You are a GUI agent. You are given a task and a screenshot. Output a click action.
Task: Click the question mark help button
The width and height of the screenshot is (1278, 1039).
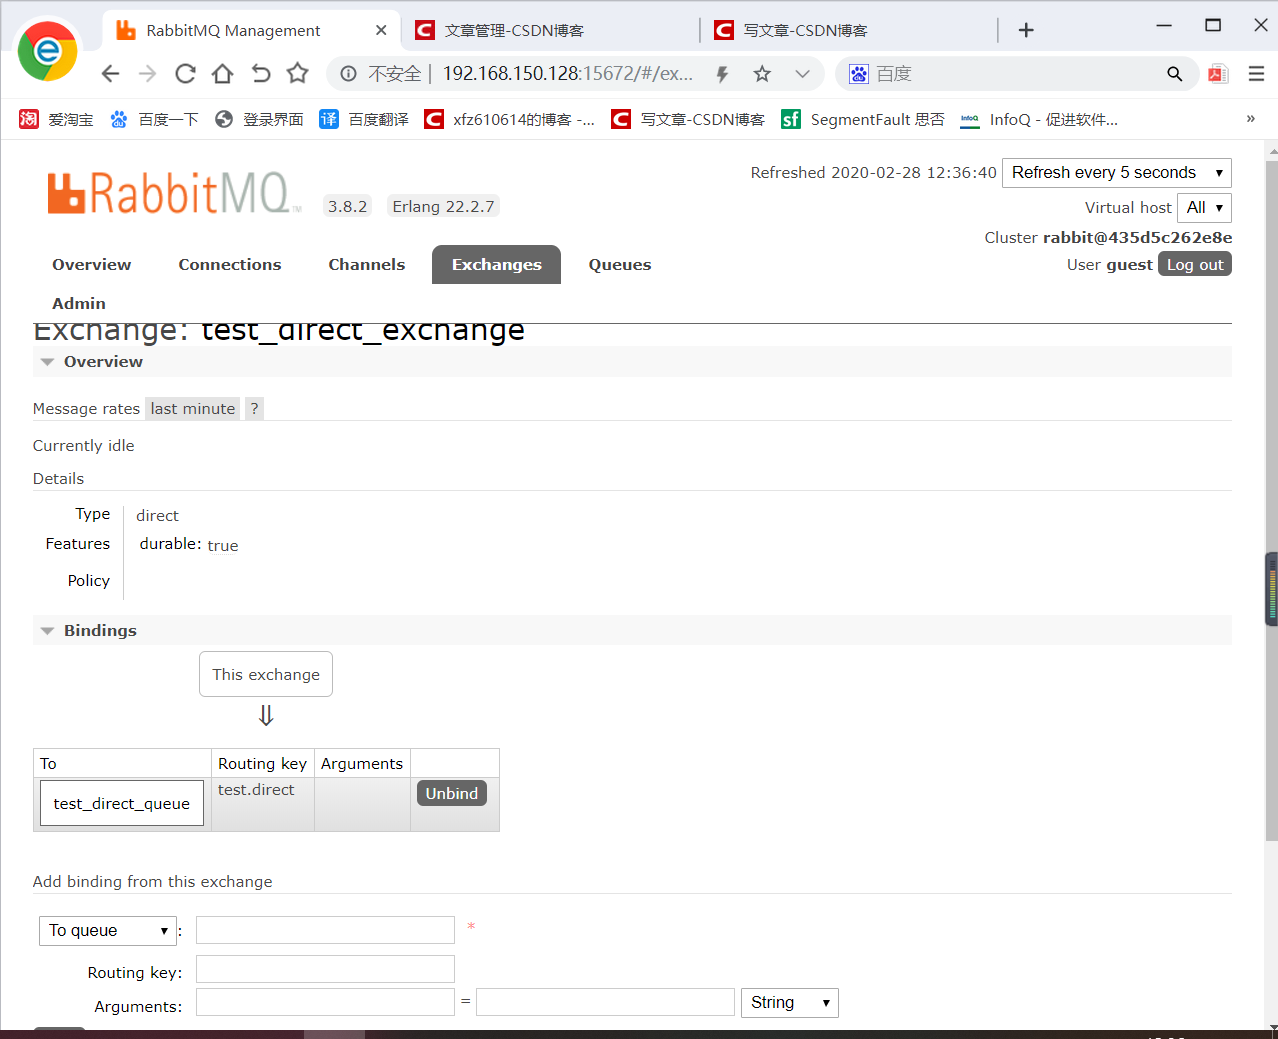click(254, 409)
